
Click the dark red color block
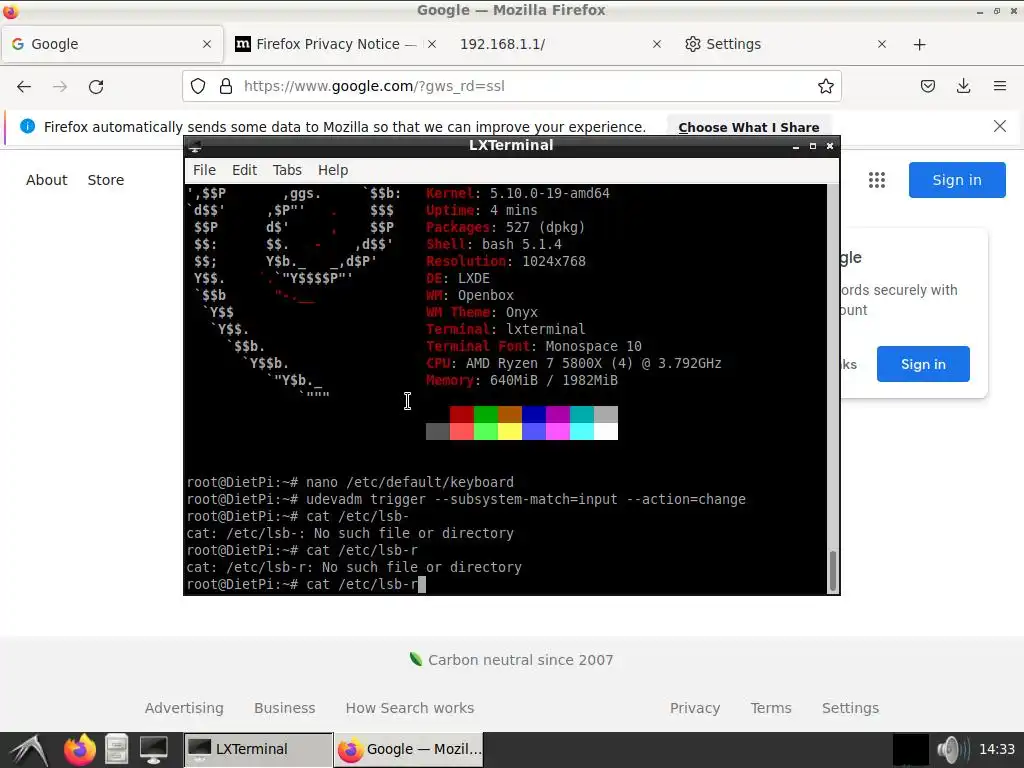click(x=461, y=414)
